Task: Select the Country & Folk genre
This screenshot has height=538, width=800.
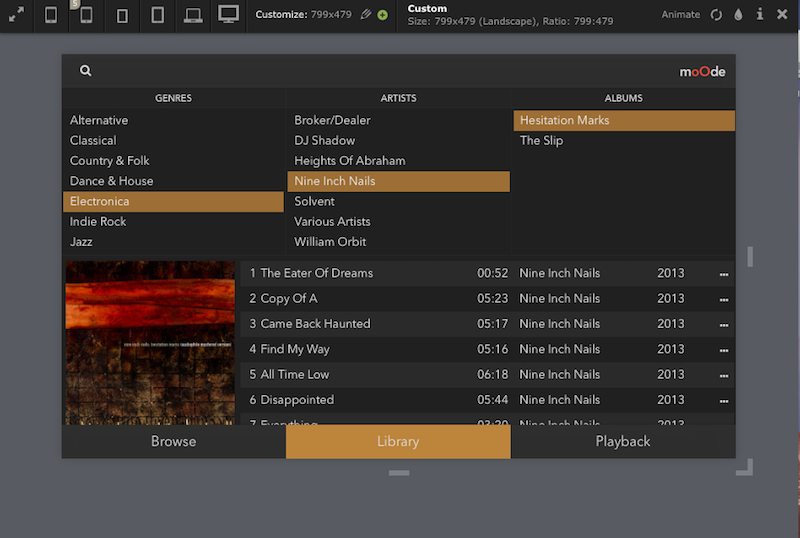Action: pyautogui.click(x=173, y=161)
